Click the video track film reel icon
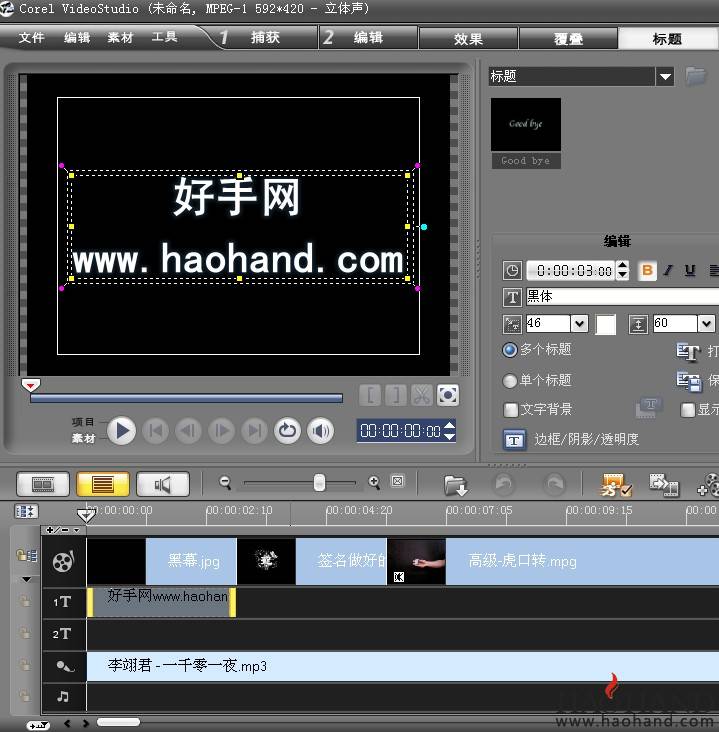Viewport: 719px width, 732px height. click(63, 562)
